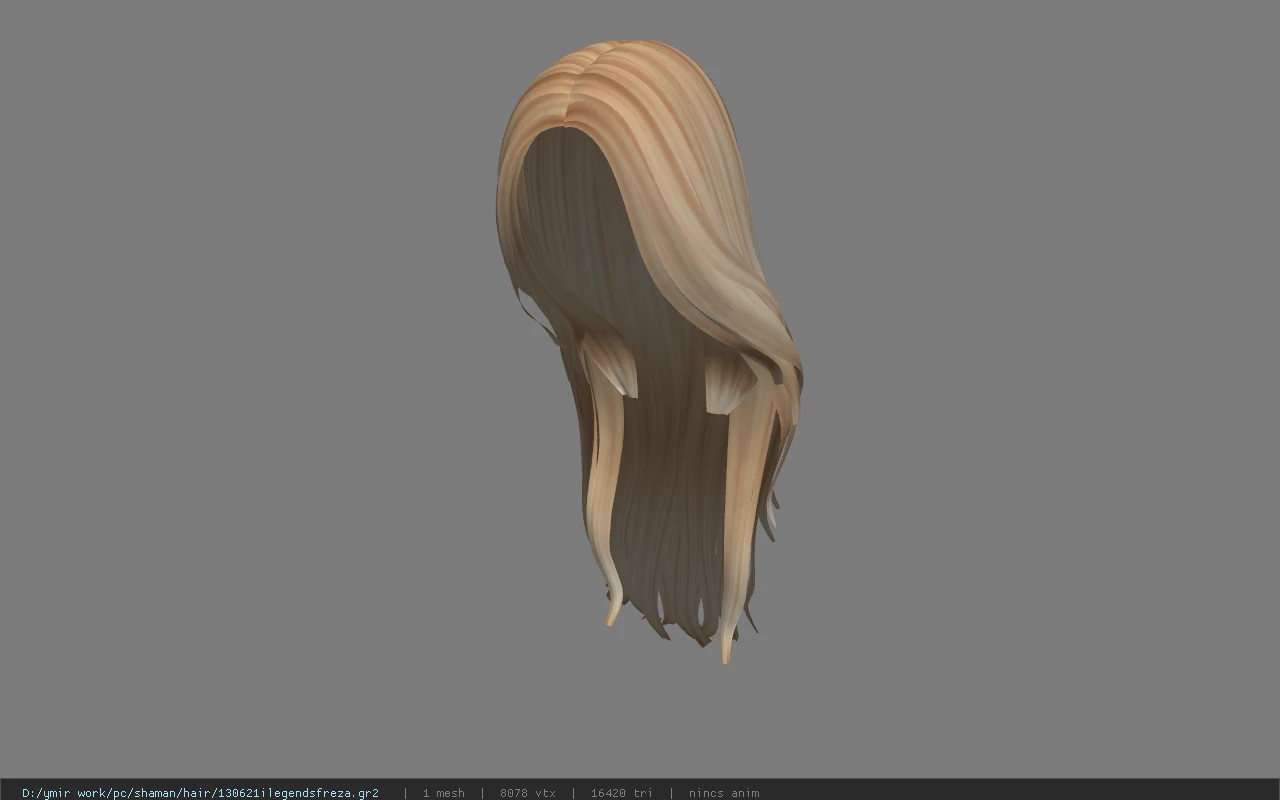Click the '16420 tri' triangle count
This screenshot has width=1280, height=800.
[x=621, y=793]
